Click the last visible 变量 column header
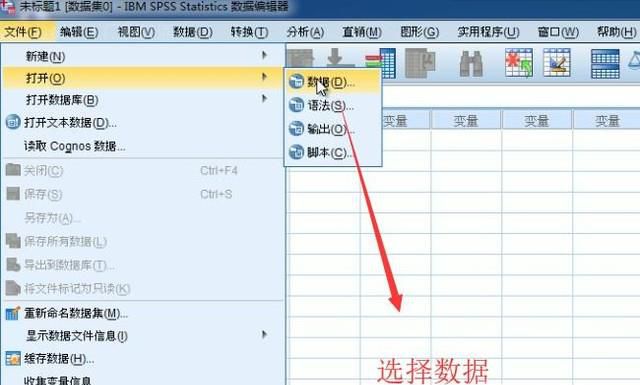The height and width of the screenshot is (385, 640). [607, 120]
